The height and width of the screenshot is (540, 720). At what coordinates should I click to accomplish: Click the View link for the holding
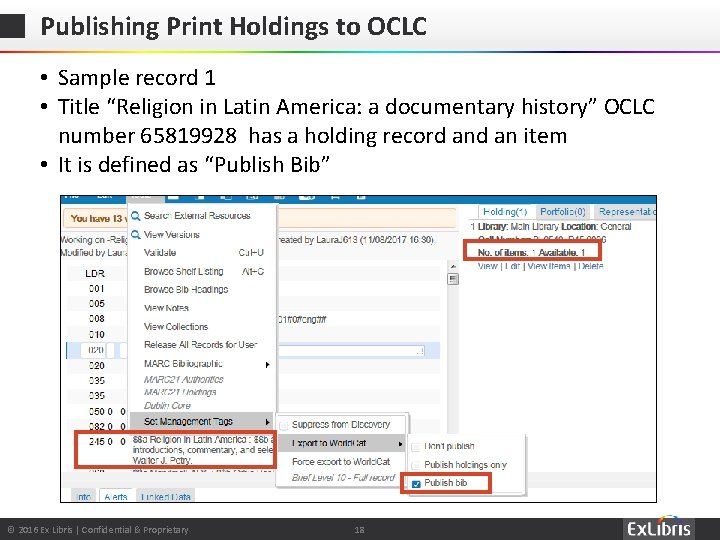point(487,266)
